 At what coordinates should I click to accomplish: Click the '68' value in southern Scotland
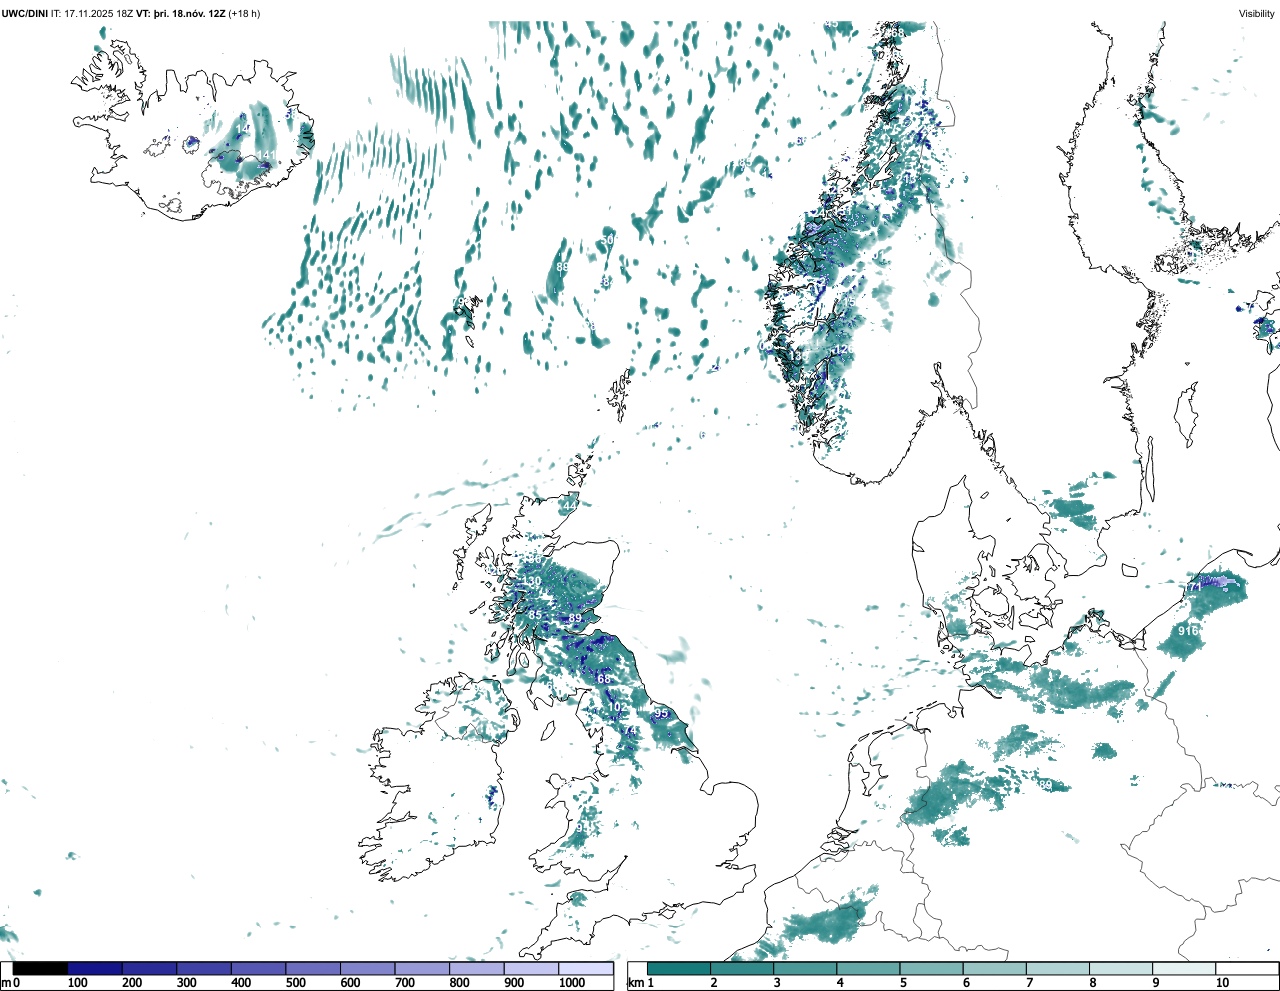coord(604,679)
